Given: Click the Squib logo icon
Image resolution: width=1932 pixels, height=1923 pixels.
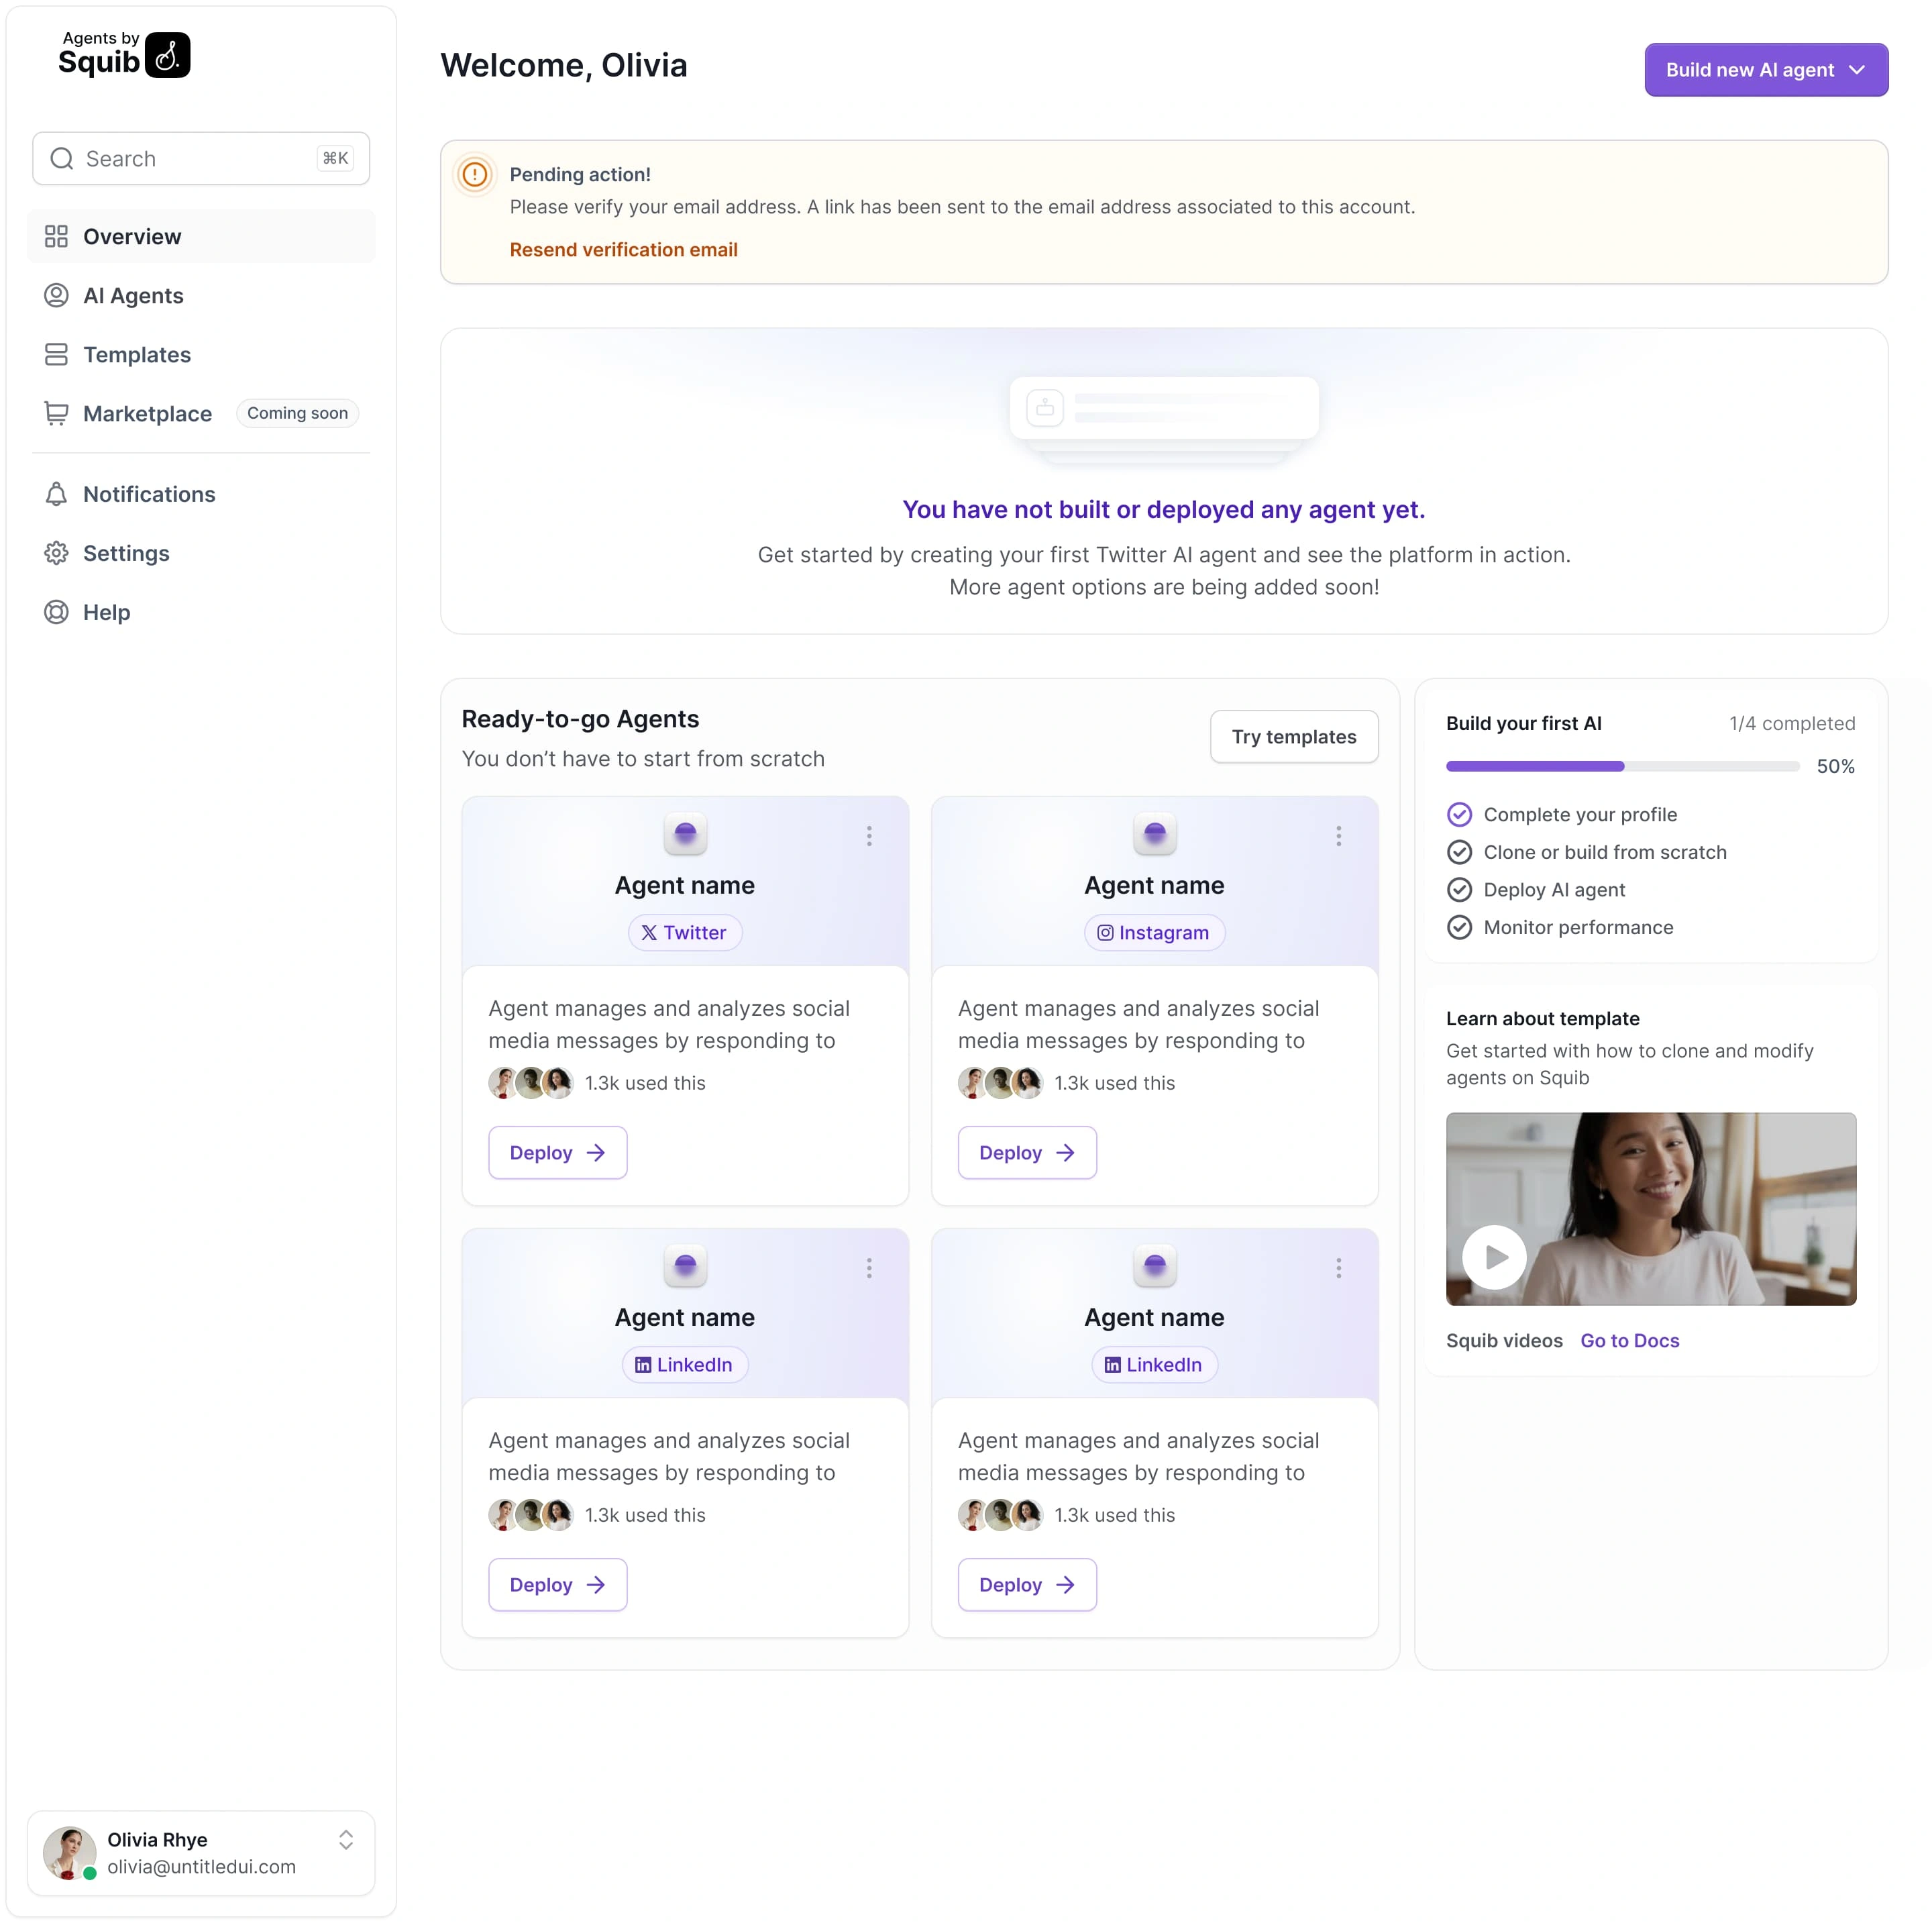Looking at the screenshot, I should 167,55.
